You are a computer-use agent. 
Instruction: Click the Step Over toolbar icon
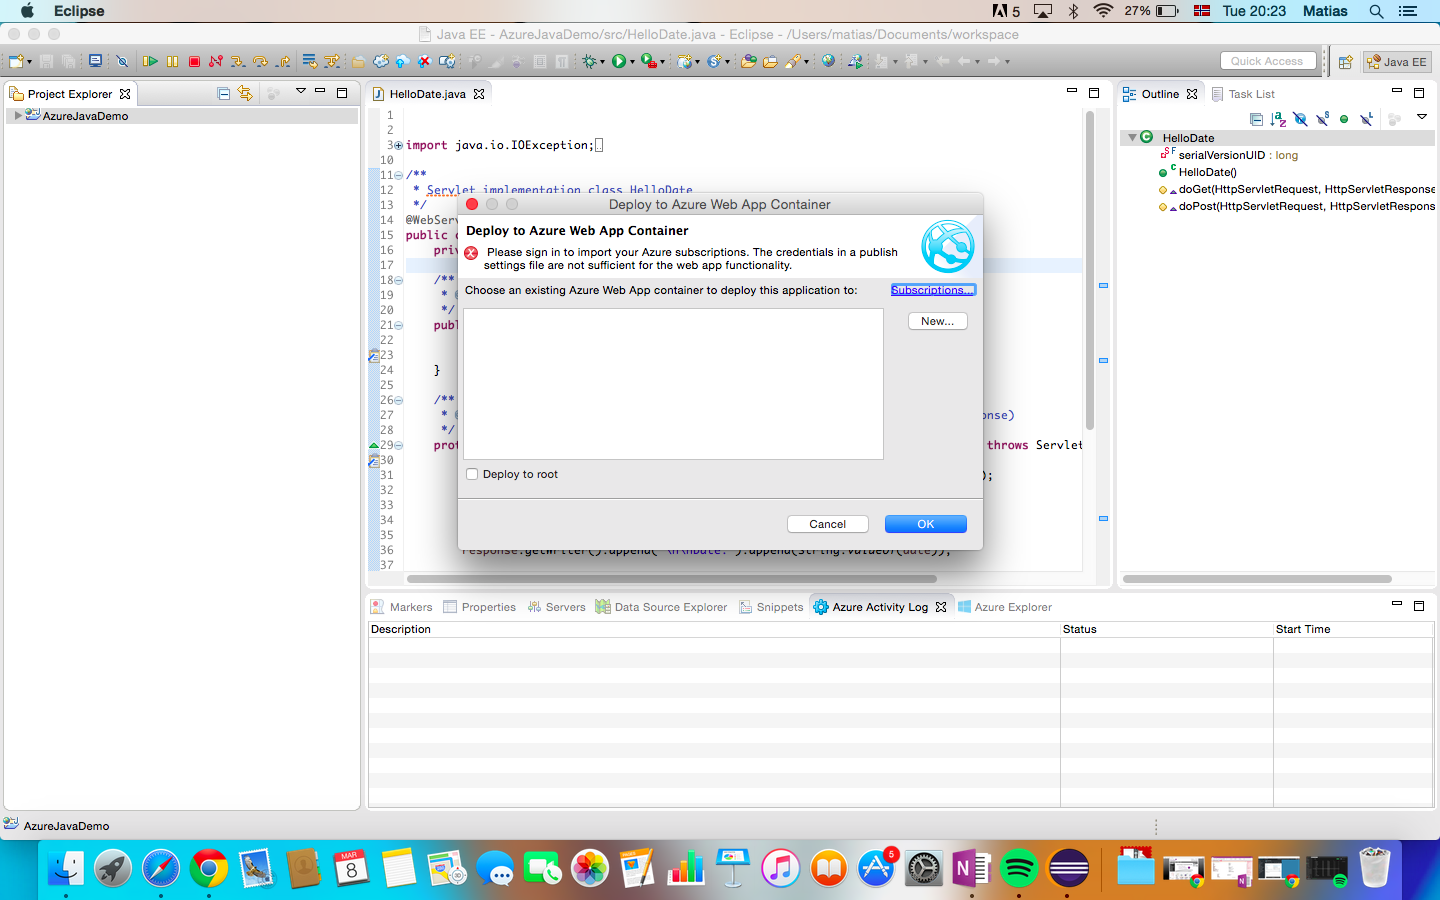coord(260,61)
